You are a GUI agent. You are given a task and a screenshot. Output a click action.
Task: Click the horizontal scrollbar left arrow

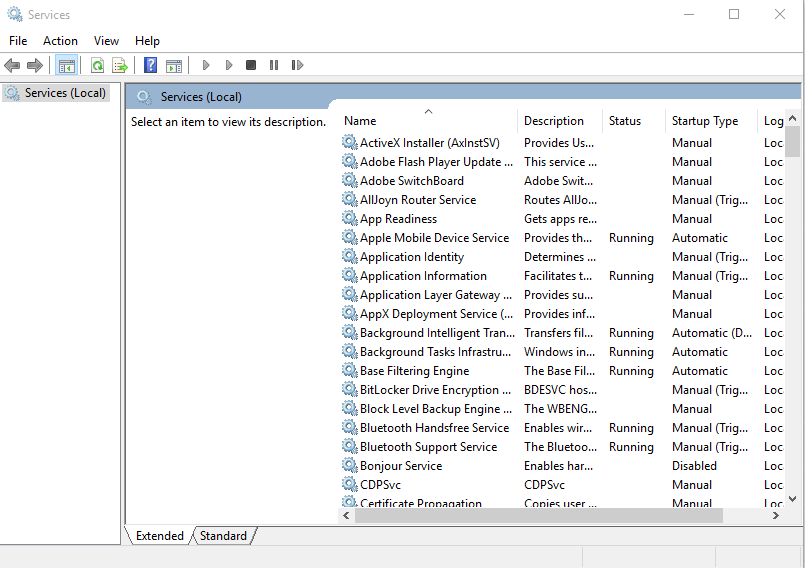click(x=347, y=516)
